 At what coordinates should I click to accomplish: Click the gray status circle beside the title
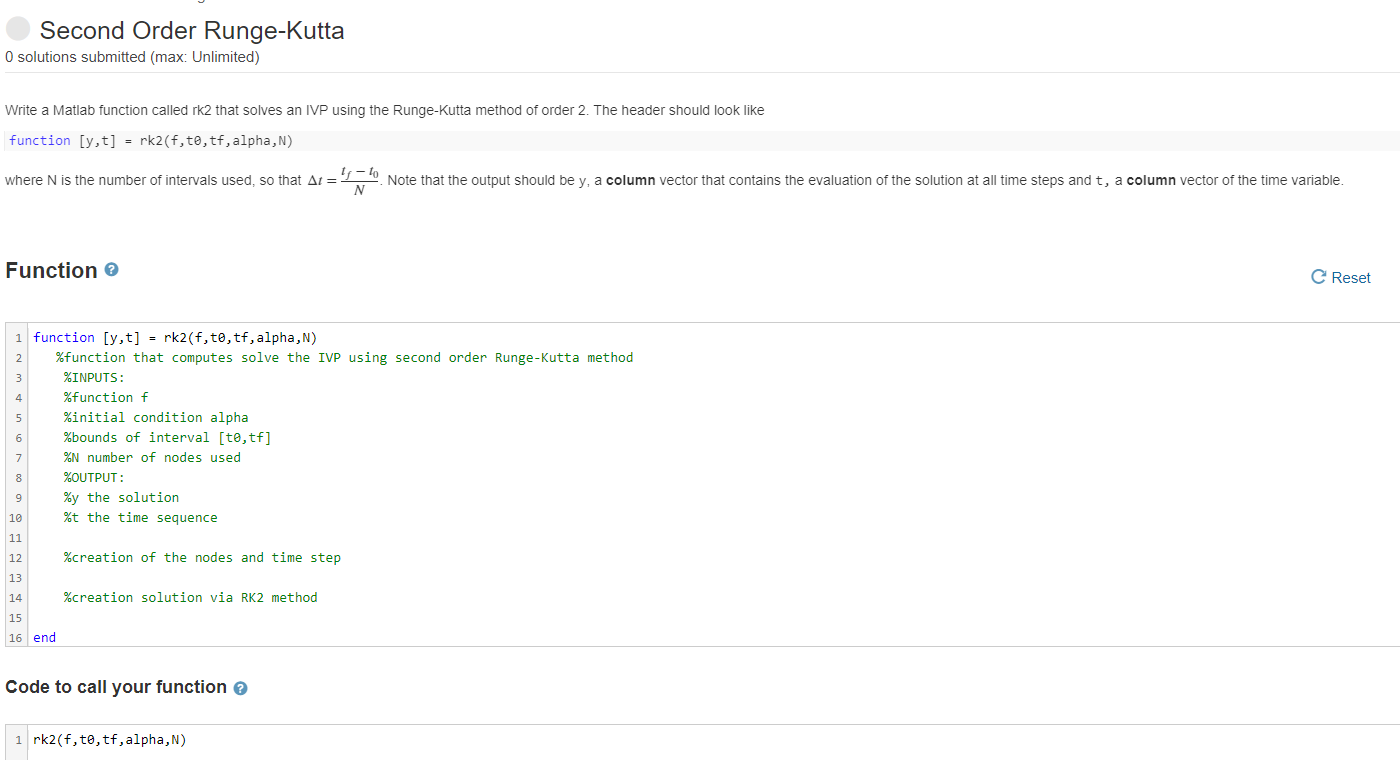[18, 30]
